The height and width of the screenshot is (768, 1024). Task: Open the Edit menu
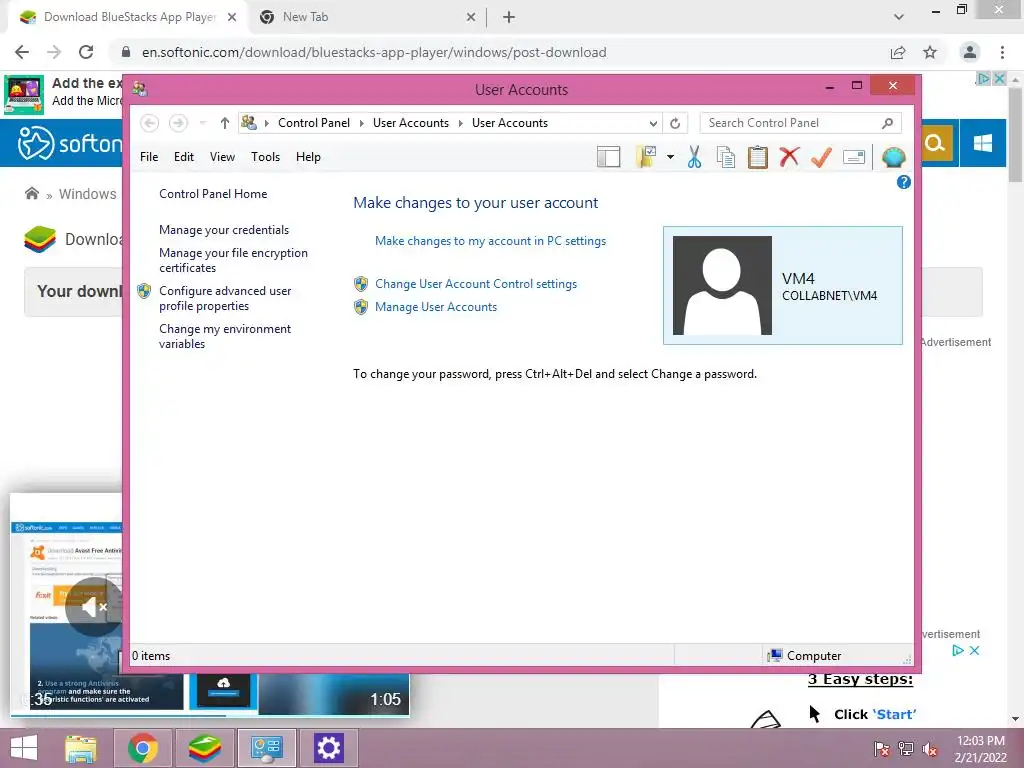click(184, 157)
